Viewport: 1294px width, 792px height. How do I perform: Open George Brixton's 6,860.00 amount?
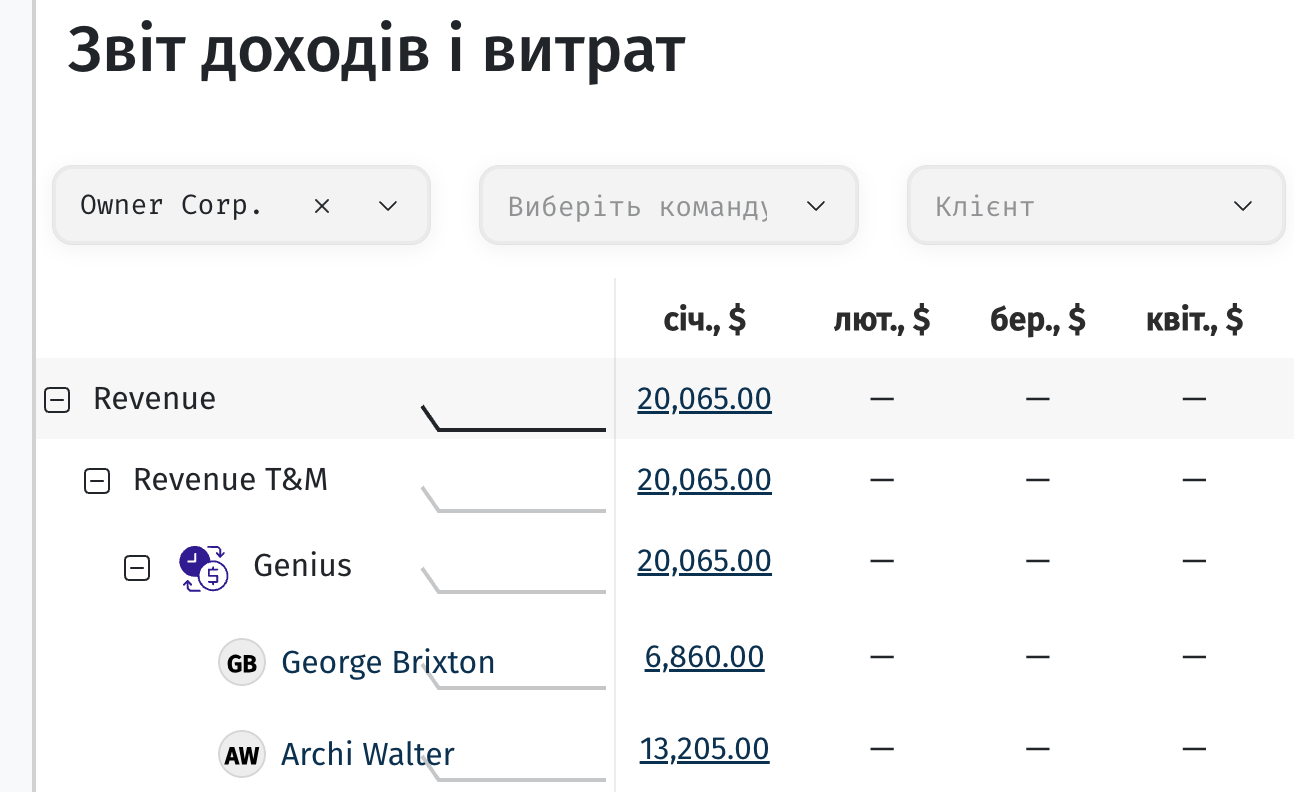(x=704, y=657)
